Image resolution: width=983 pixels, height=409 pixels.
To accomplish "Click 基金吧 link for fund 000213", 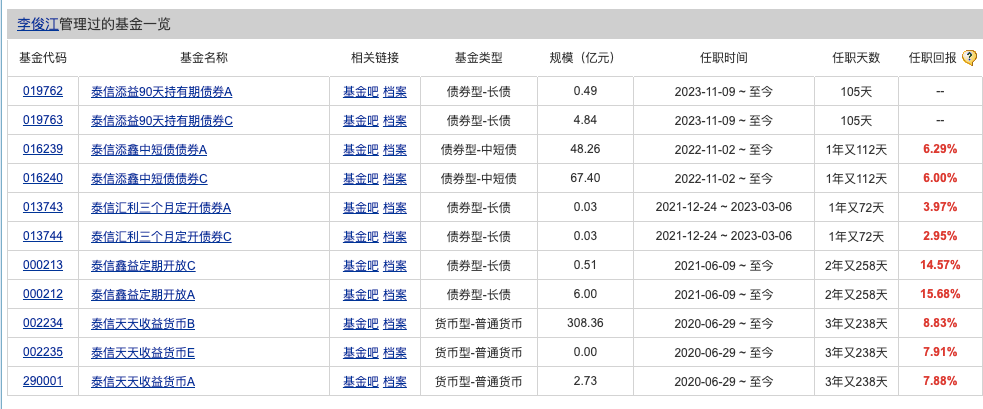I will pos(360,266).
